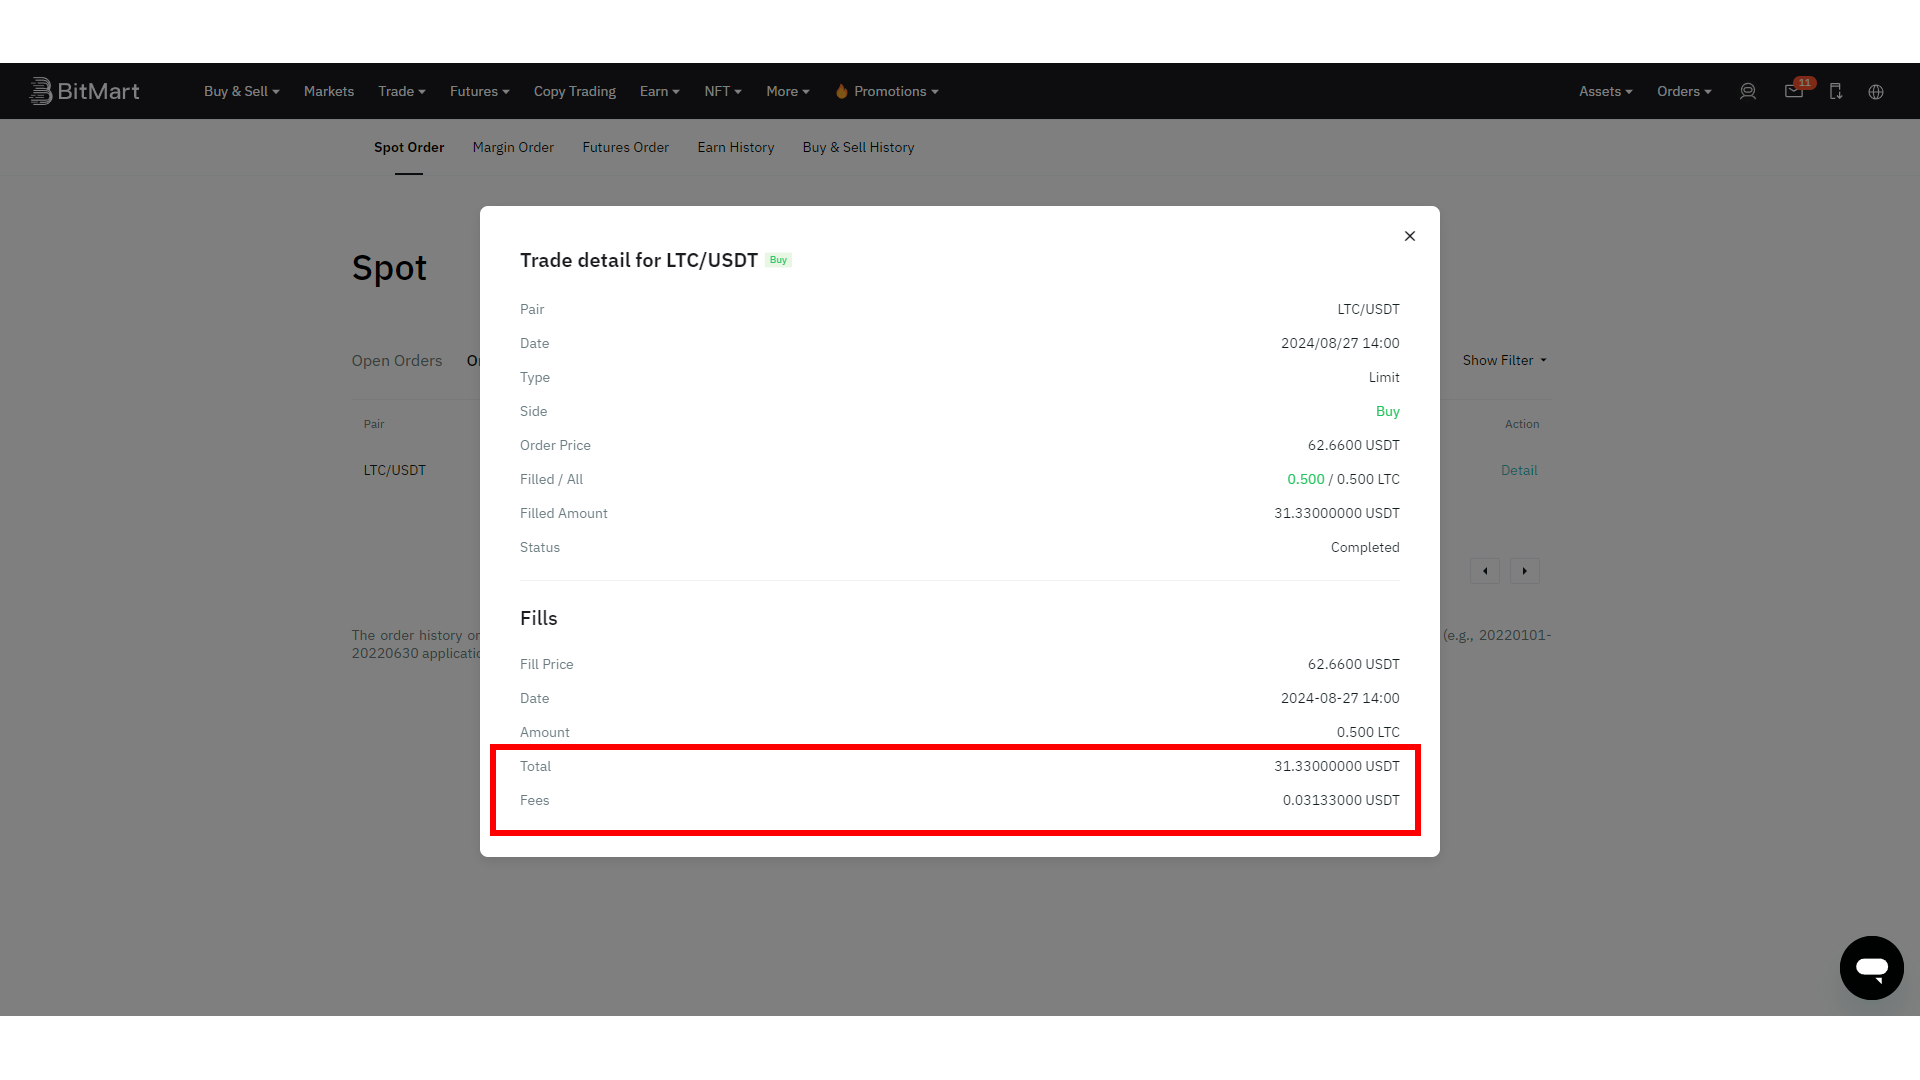Screen dimensions: 1920x1080
Task: Open the Assets dropdown menu
Action: (1605, 91)
